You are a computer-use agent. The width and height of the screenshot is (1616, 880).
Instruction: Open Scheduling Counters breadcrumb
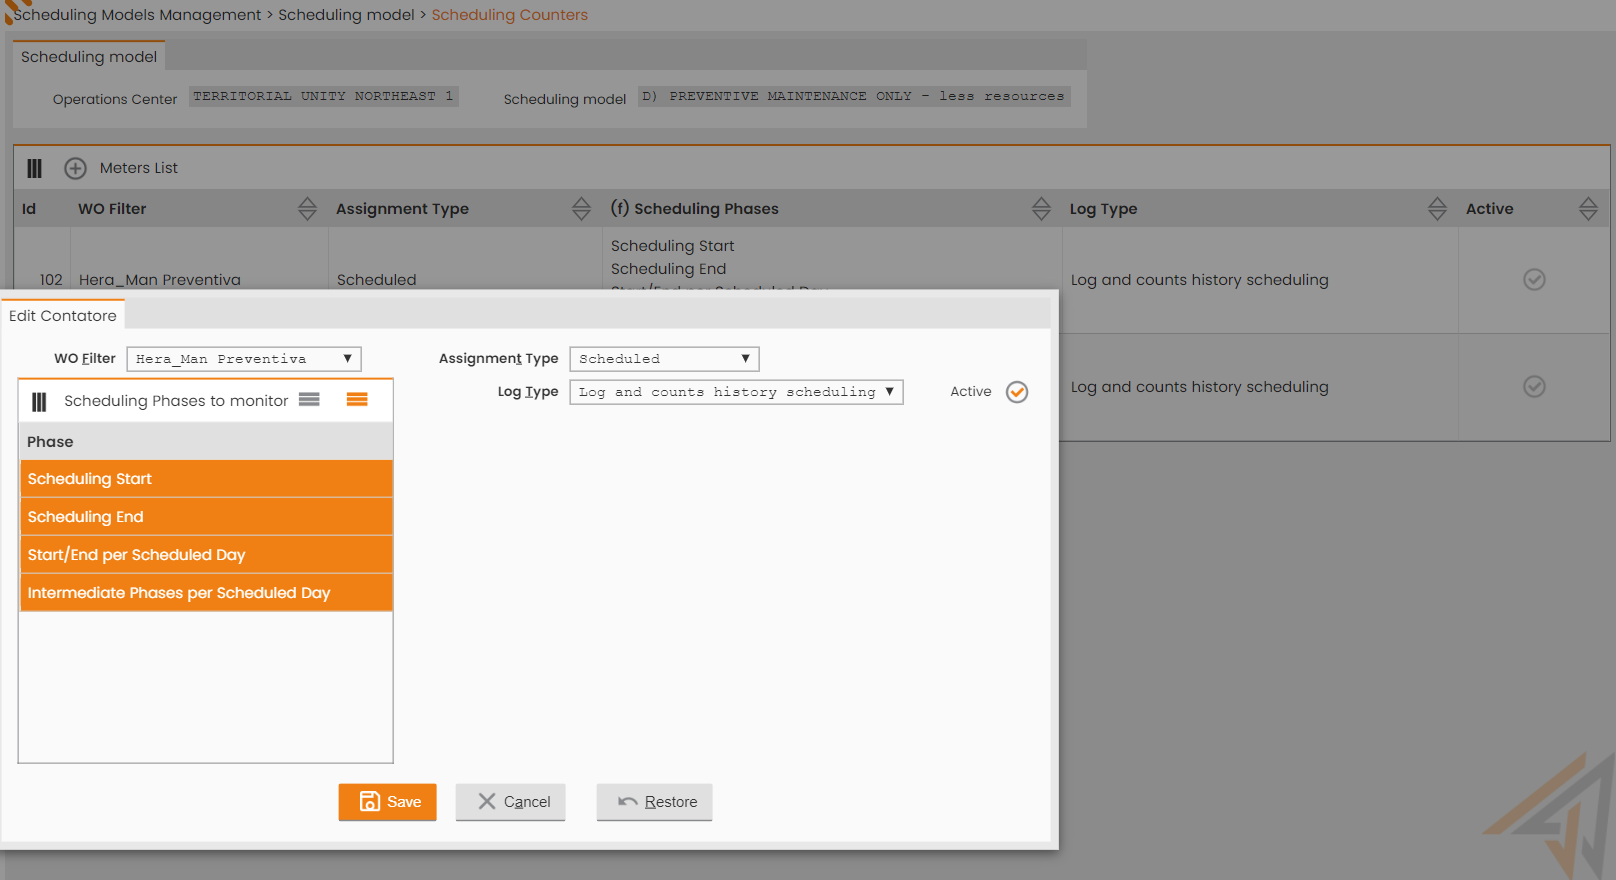(x=509, y=15)
